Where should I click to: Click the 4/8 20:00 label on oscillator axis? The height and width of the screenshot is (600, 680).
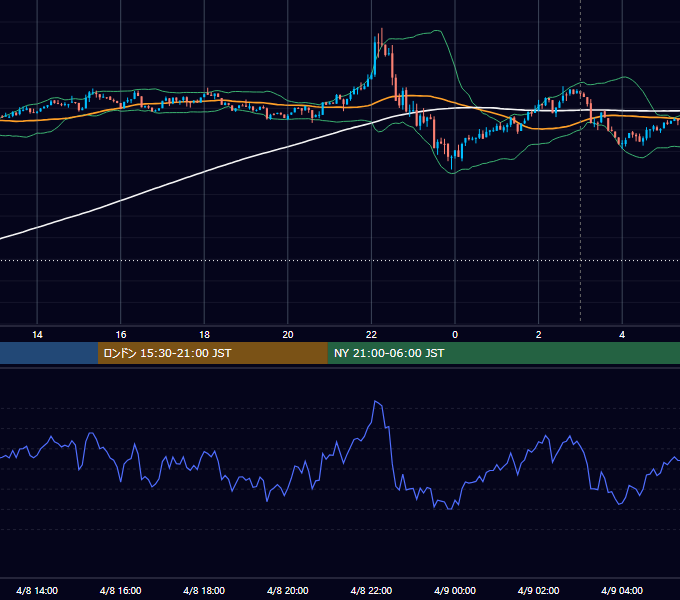(x=288, y=590)
